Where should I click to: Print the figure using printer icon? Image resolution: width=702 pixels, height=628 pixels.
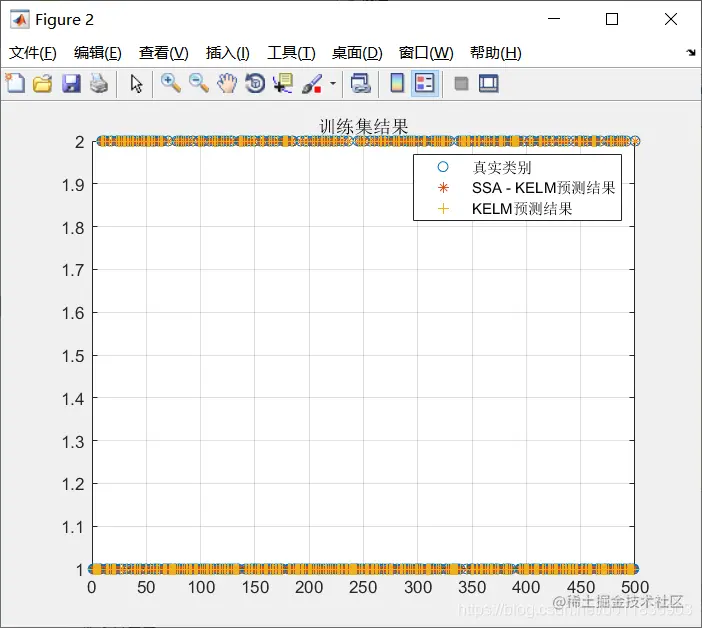tap(99, 84)
